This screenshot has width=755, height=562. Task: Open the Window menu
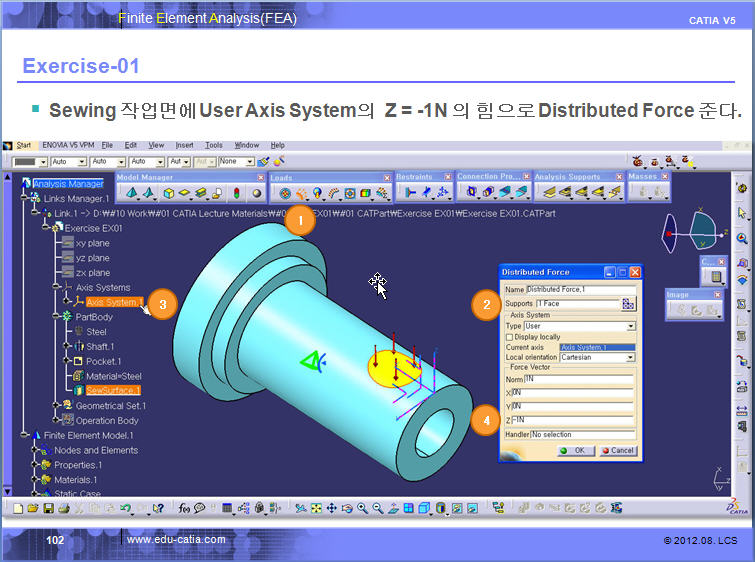coord(247,145)
